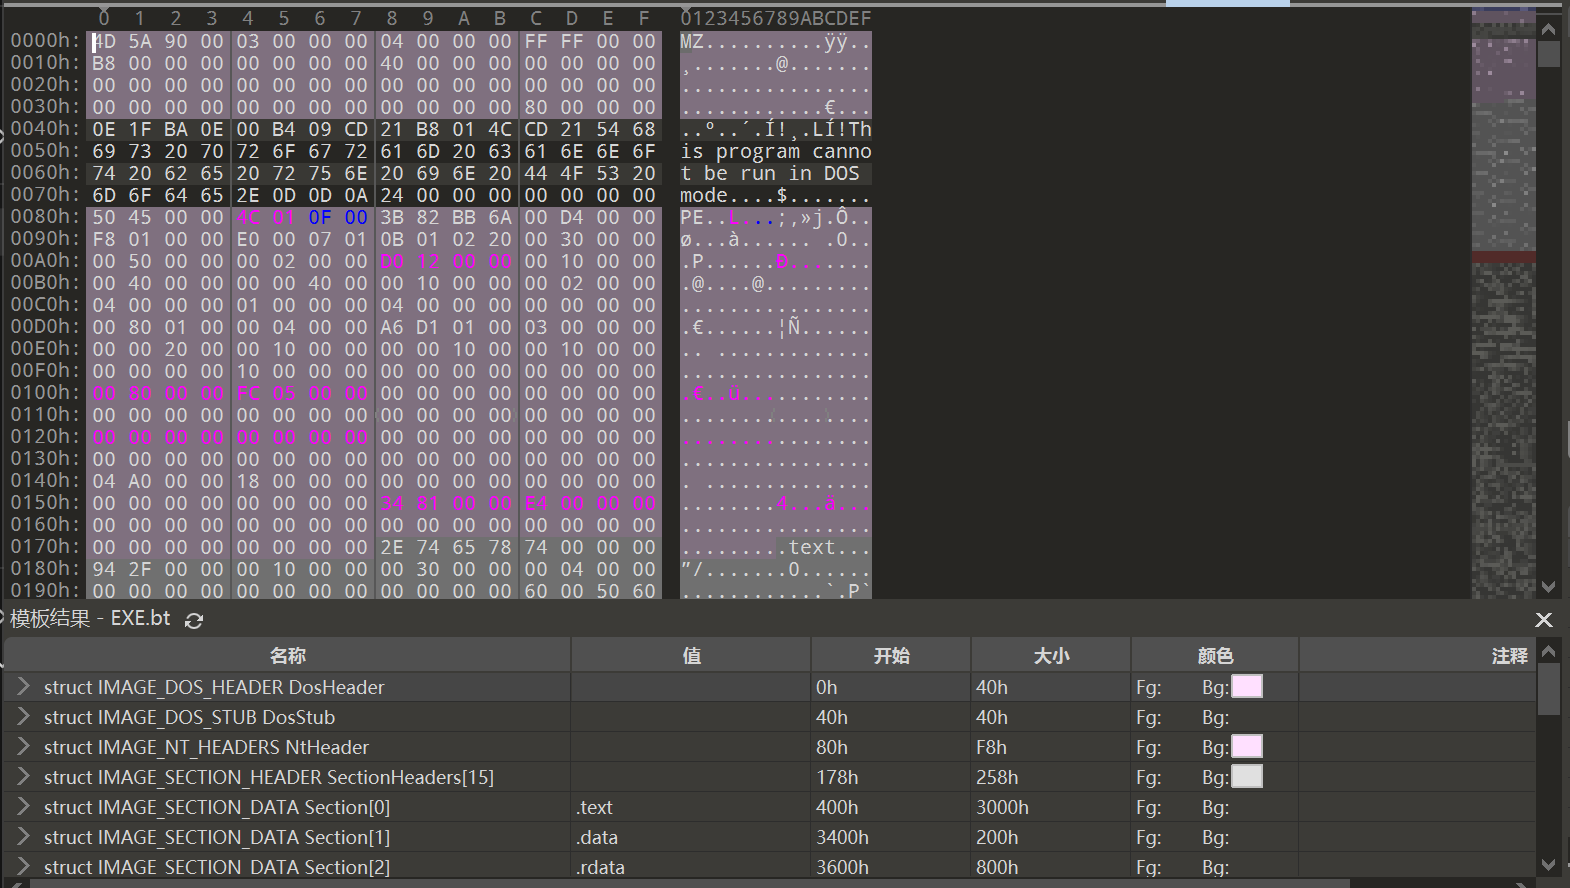Expand the IMAGE_DOS_STUB DosStub struct
This screenshot has width=1570, height=888.
23,717
